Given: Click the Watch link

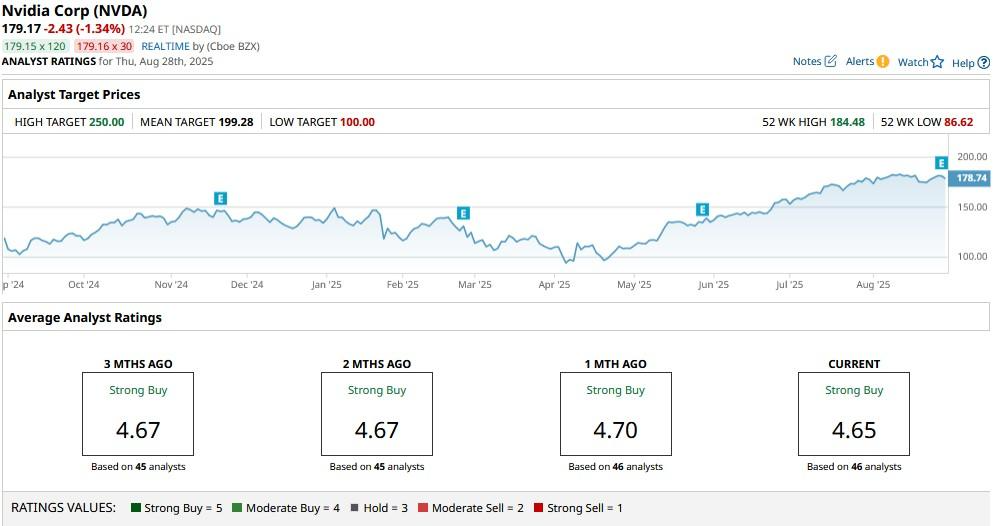Looking at the screenshot, I should click(913, 62).
